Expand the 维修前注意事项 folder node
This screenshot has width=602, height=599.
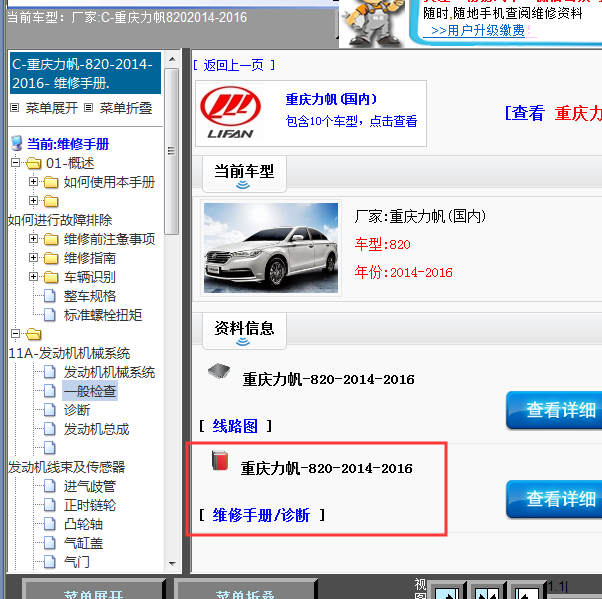coord(33,239)
